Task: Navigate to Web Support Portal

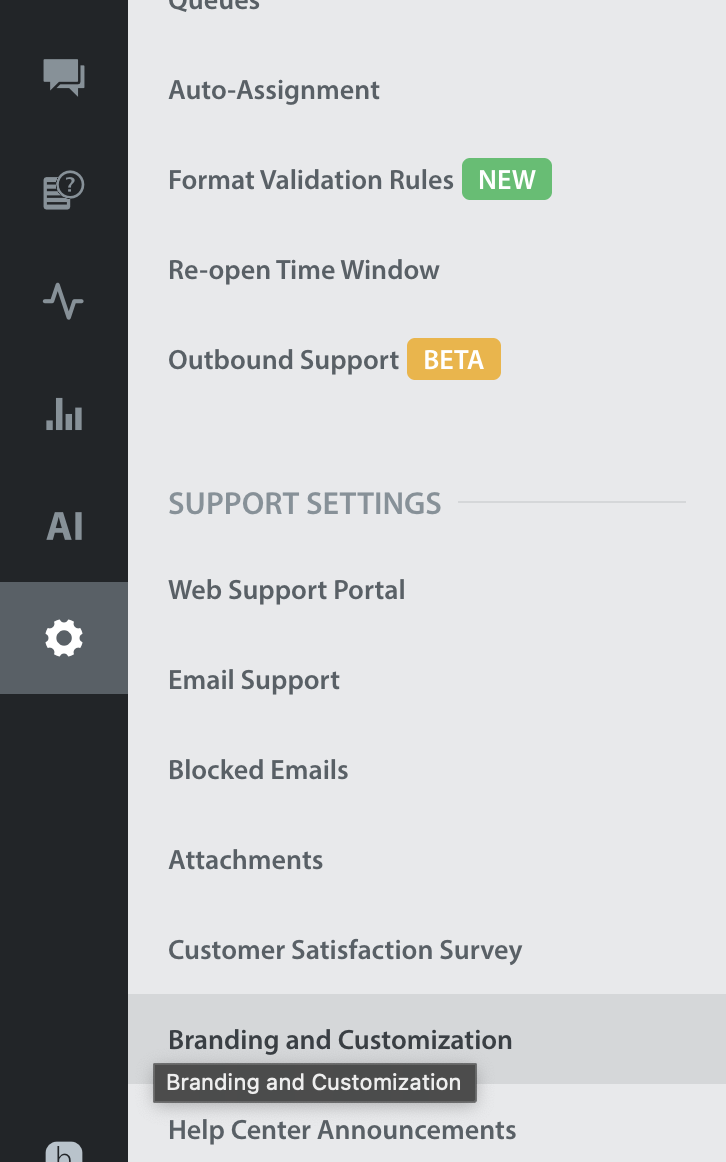Action: pyautogui.click(x=286, y=590)
